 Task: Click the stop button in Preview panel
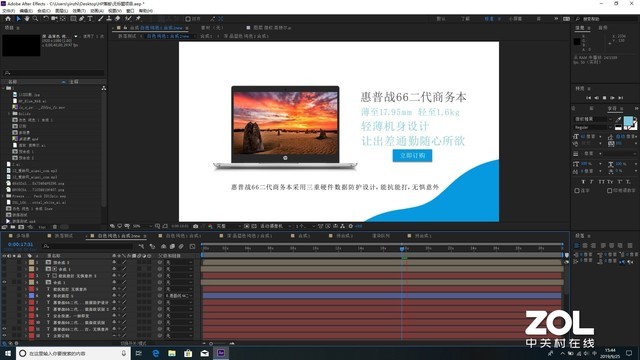604,98
